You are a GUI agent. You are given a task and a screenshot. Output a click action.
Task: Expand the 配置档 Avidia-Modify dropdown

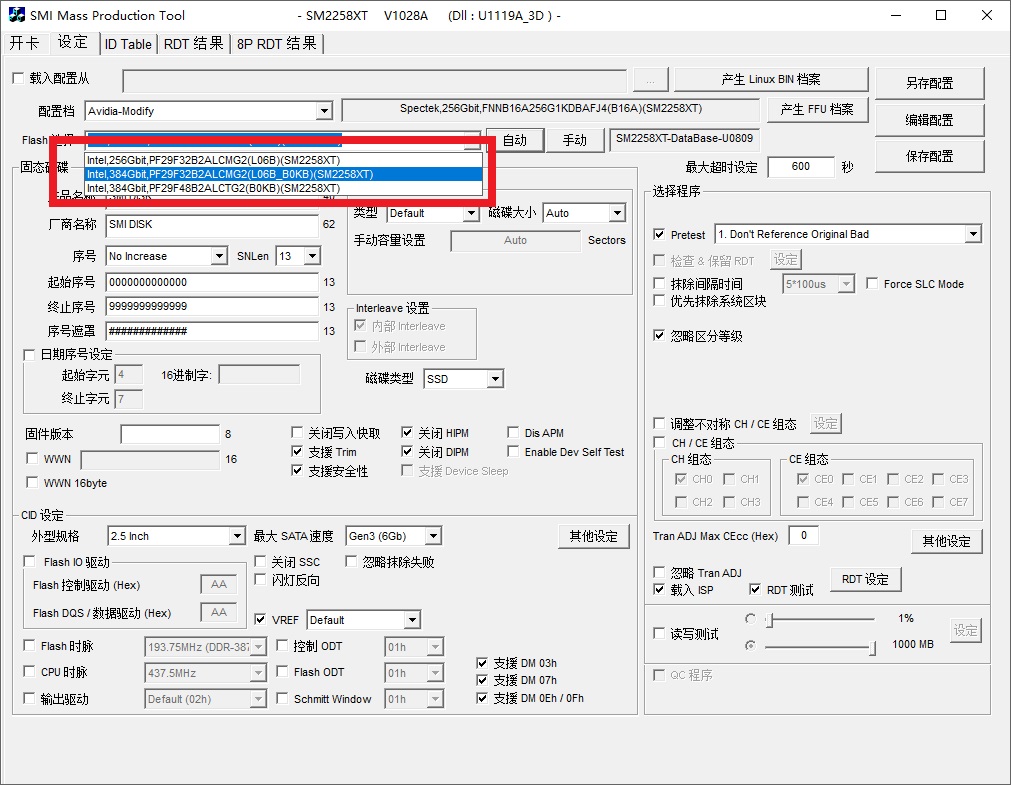tap(323, 111)
